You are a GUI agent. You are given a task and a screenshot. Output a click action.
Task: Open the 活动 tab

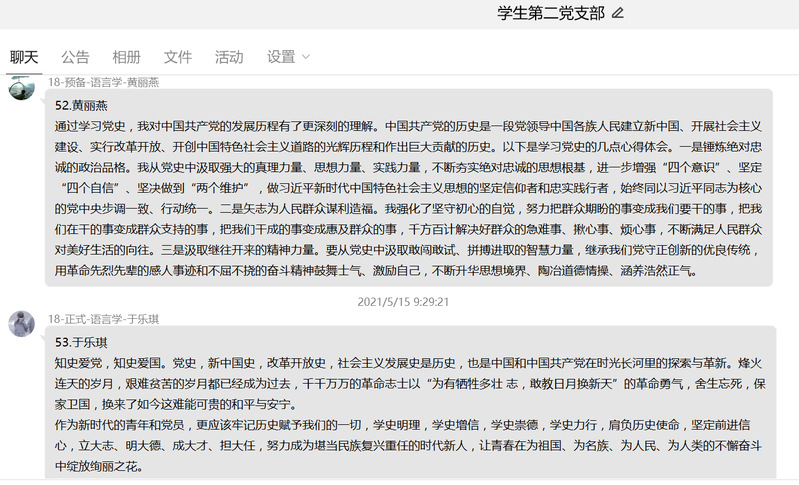click(x=229, y=57)
